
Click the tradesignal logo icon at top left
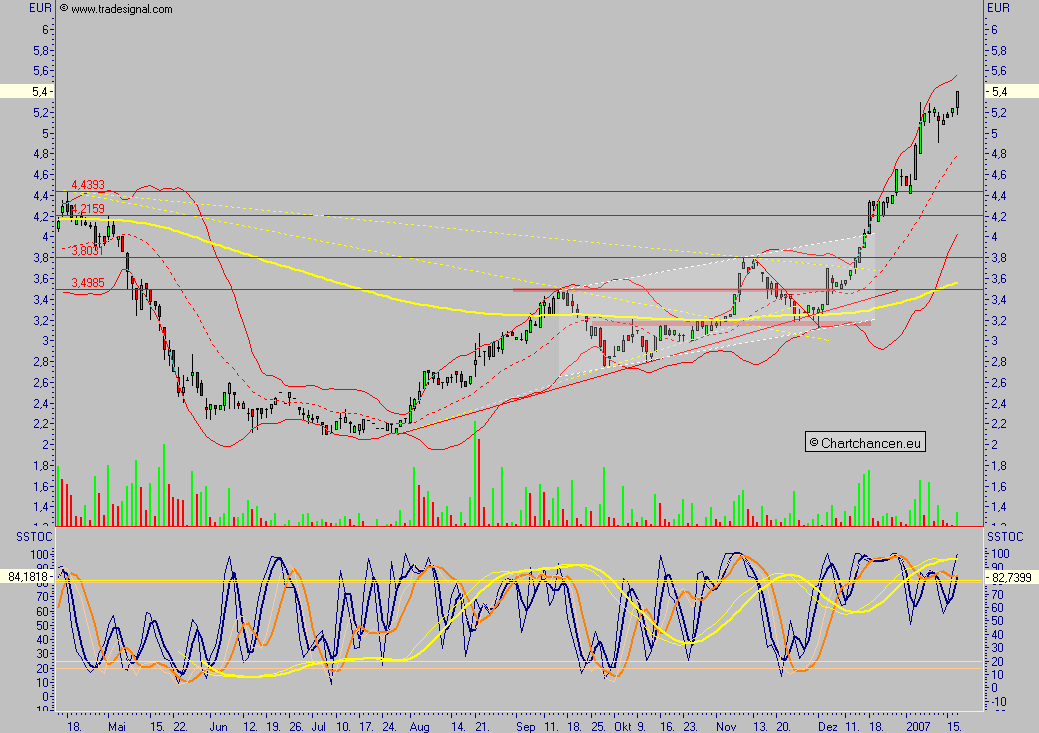[x=64, y=9]
